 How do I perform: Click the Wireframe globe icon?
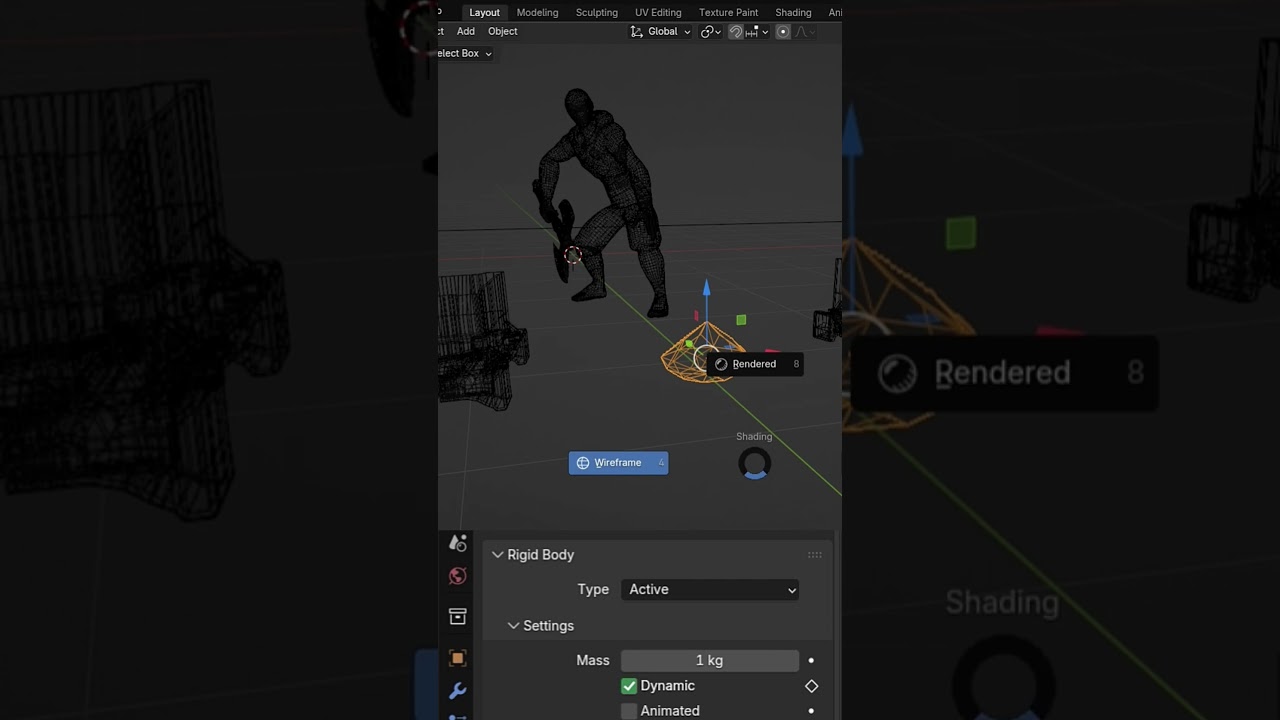pyautogui.click(x=583, y=463)
